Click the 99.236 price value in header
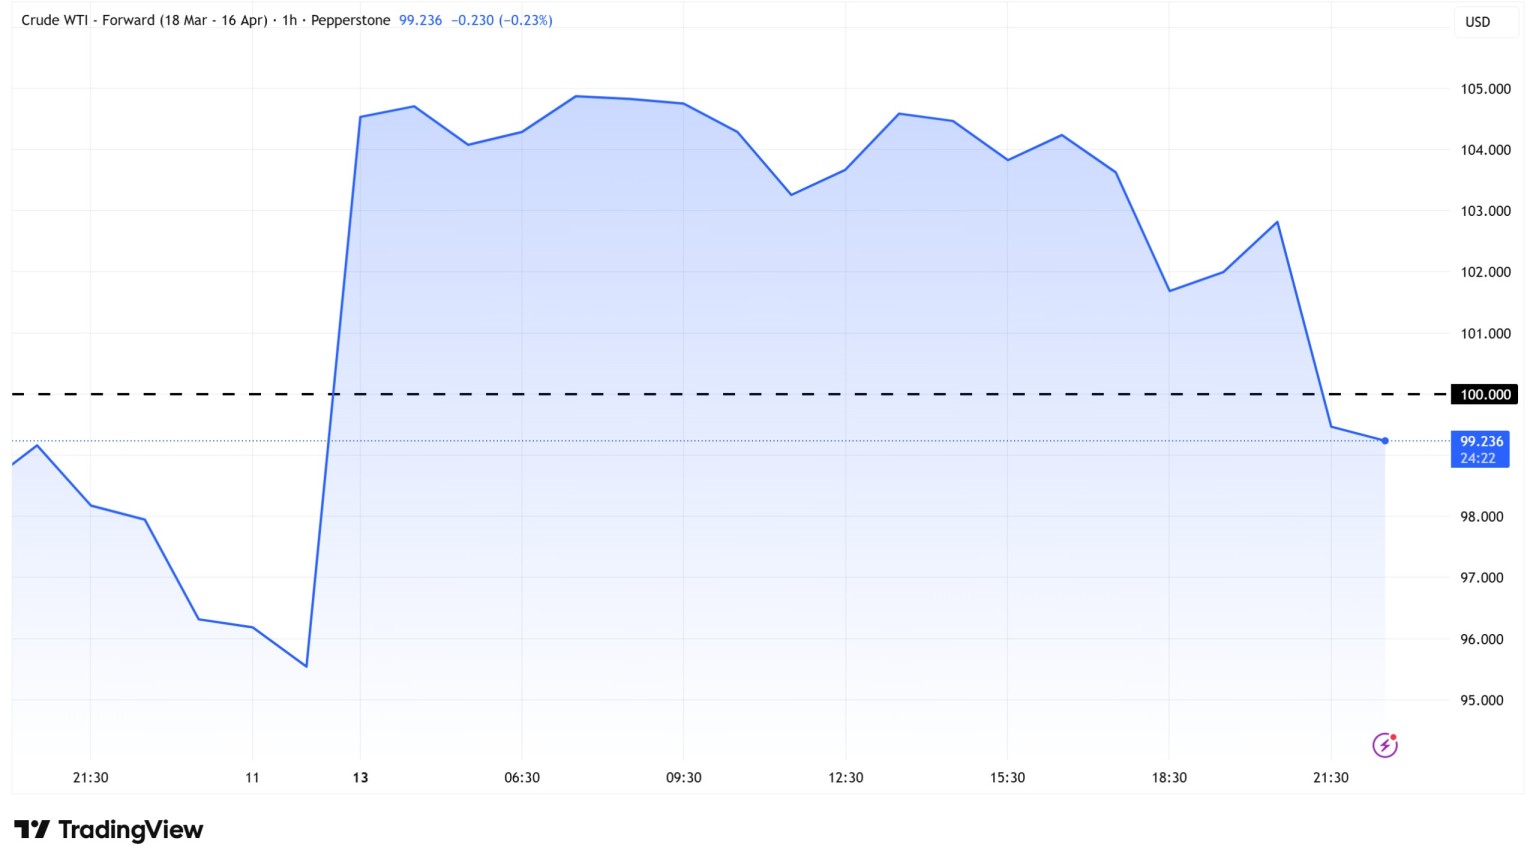This screenshot has width=1536, height=865. (x=420, y=20)
